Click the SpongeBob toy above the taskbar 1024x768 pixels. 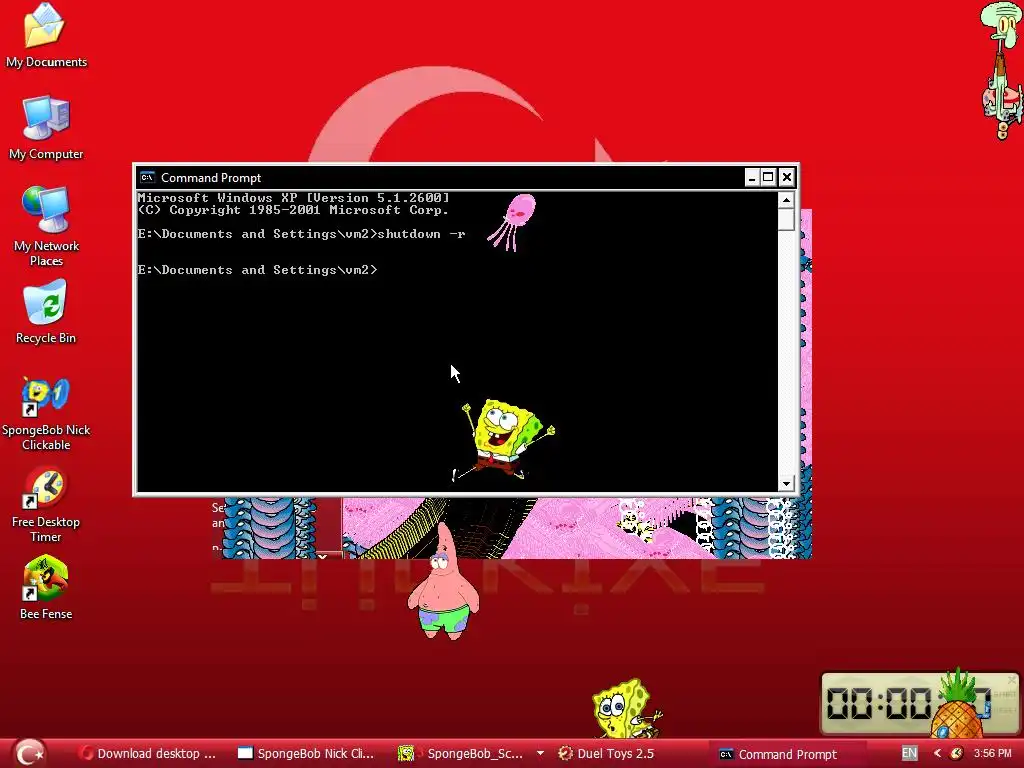pos(626,709)
